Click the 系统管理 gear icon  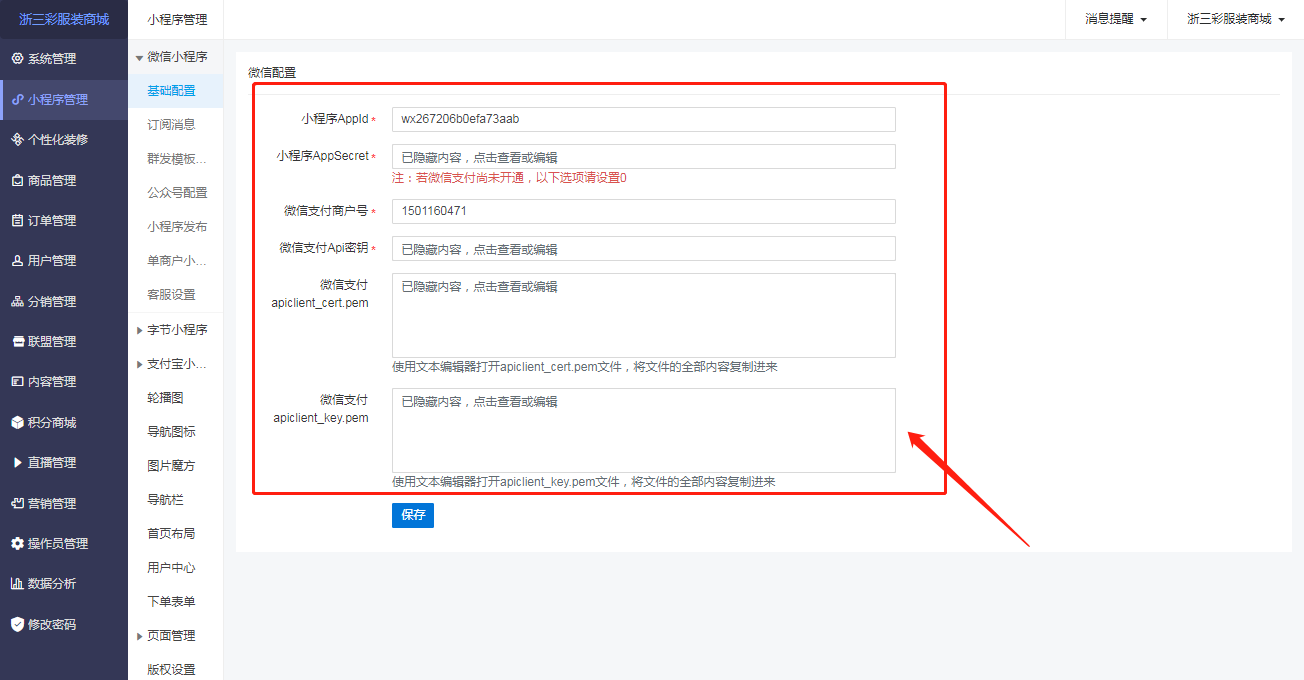tap(17, 59)
